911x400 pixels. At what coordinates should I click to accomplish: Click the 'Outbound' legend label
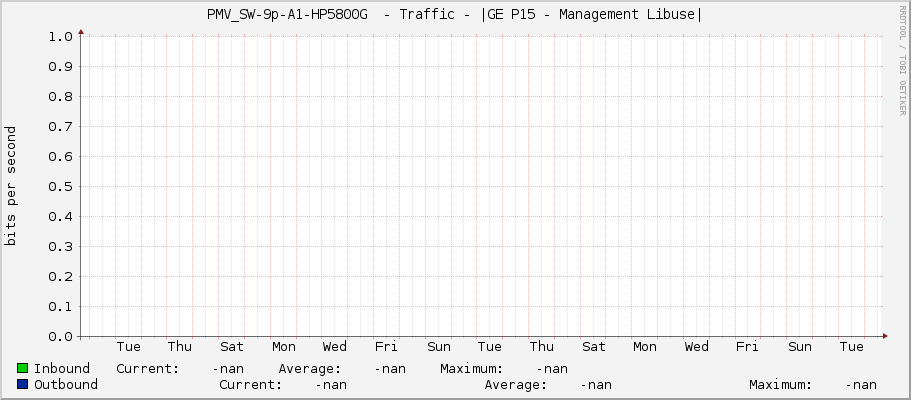[66, 384]
